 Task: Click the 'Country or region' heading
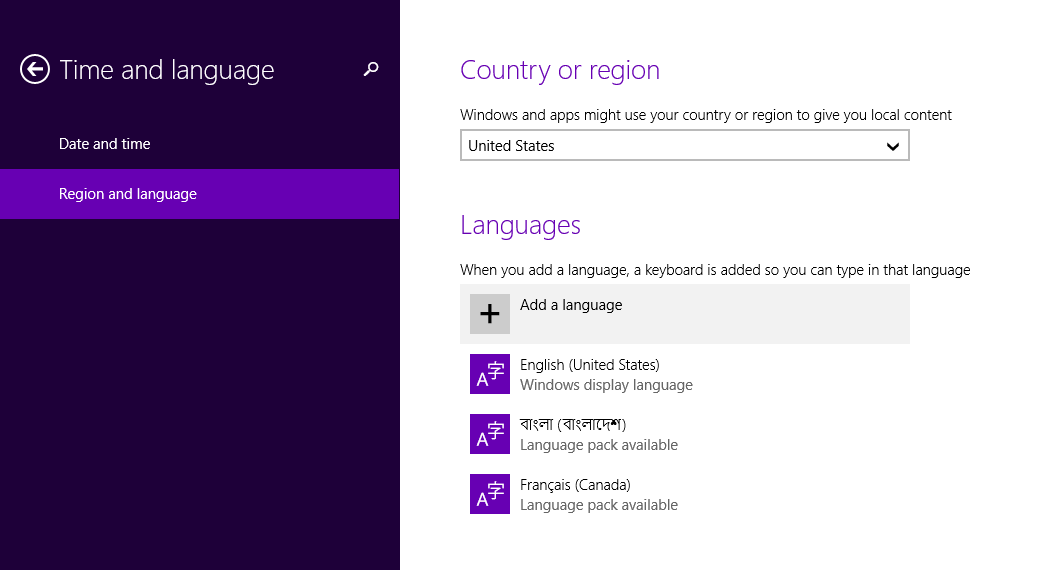559,70
